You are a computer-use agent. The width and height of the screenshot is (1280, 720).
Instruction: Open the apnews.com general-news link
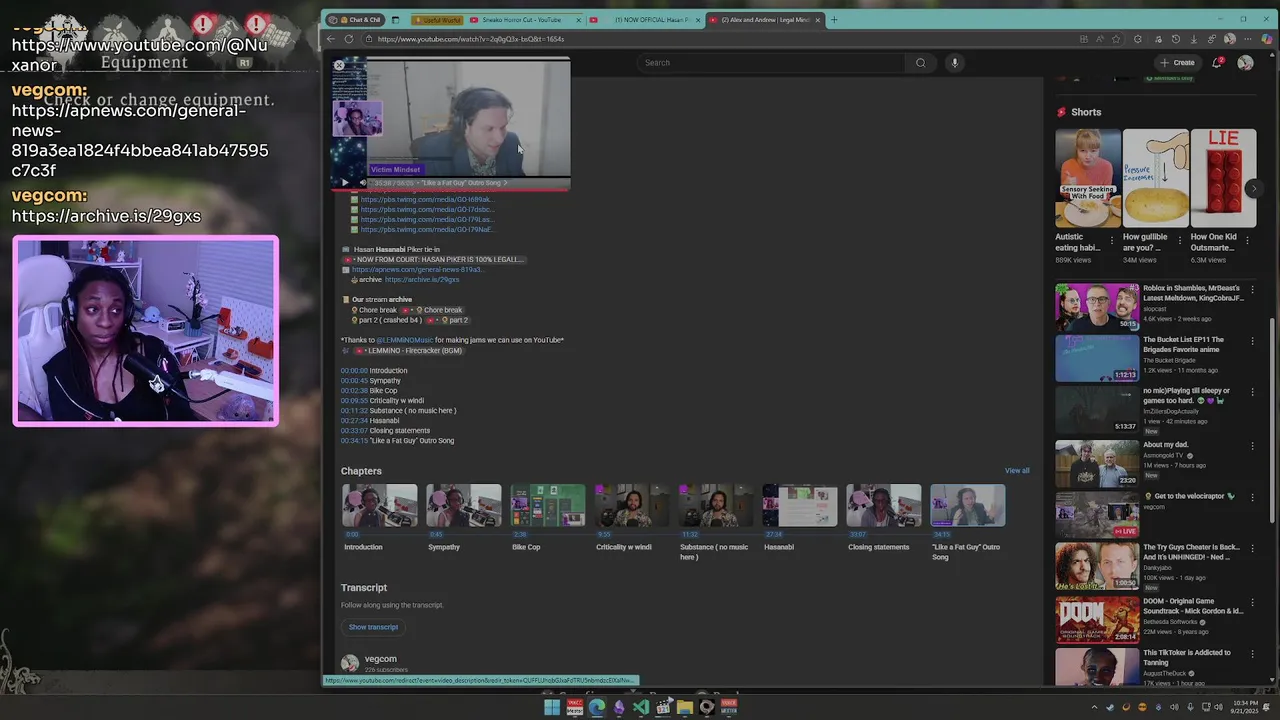point(417,270)
